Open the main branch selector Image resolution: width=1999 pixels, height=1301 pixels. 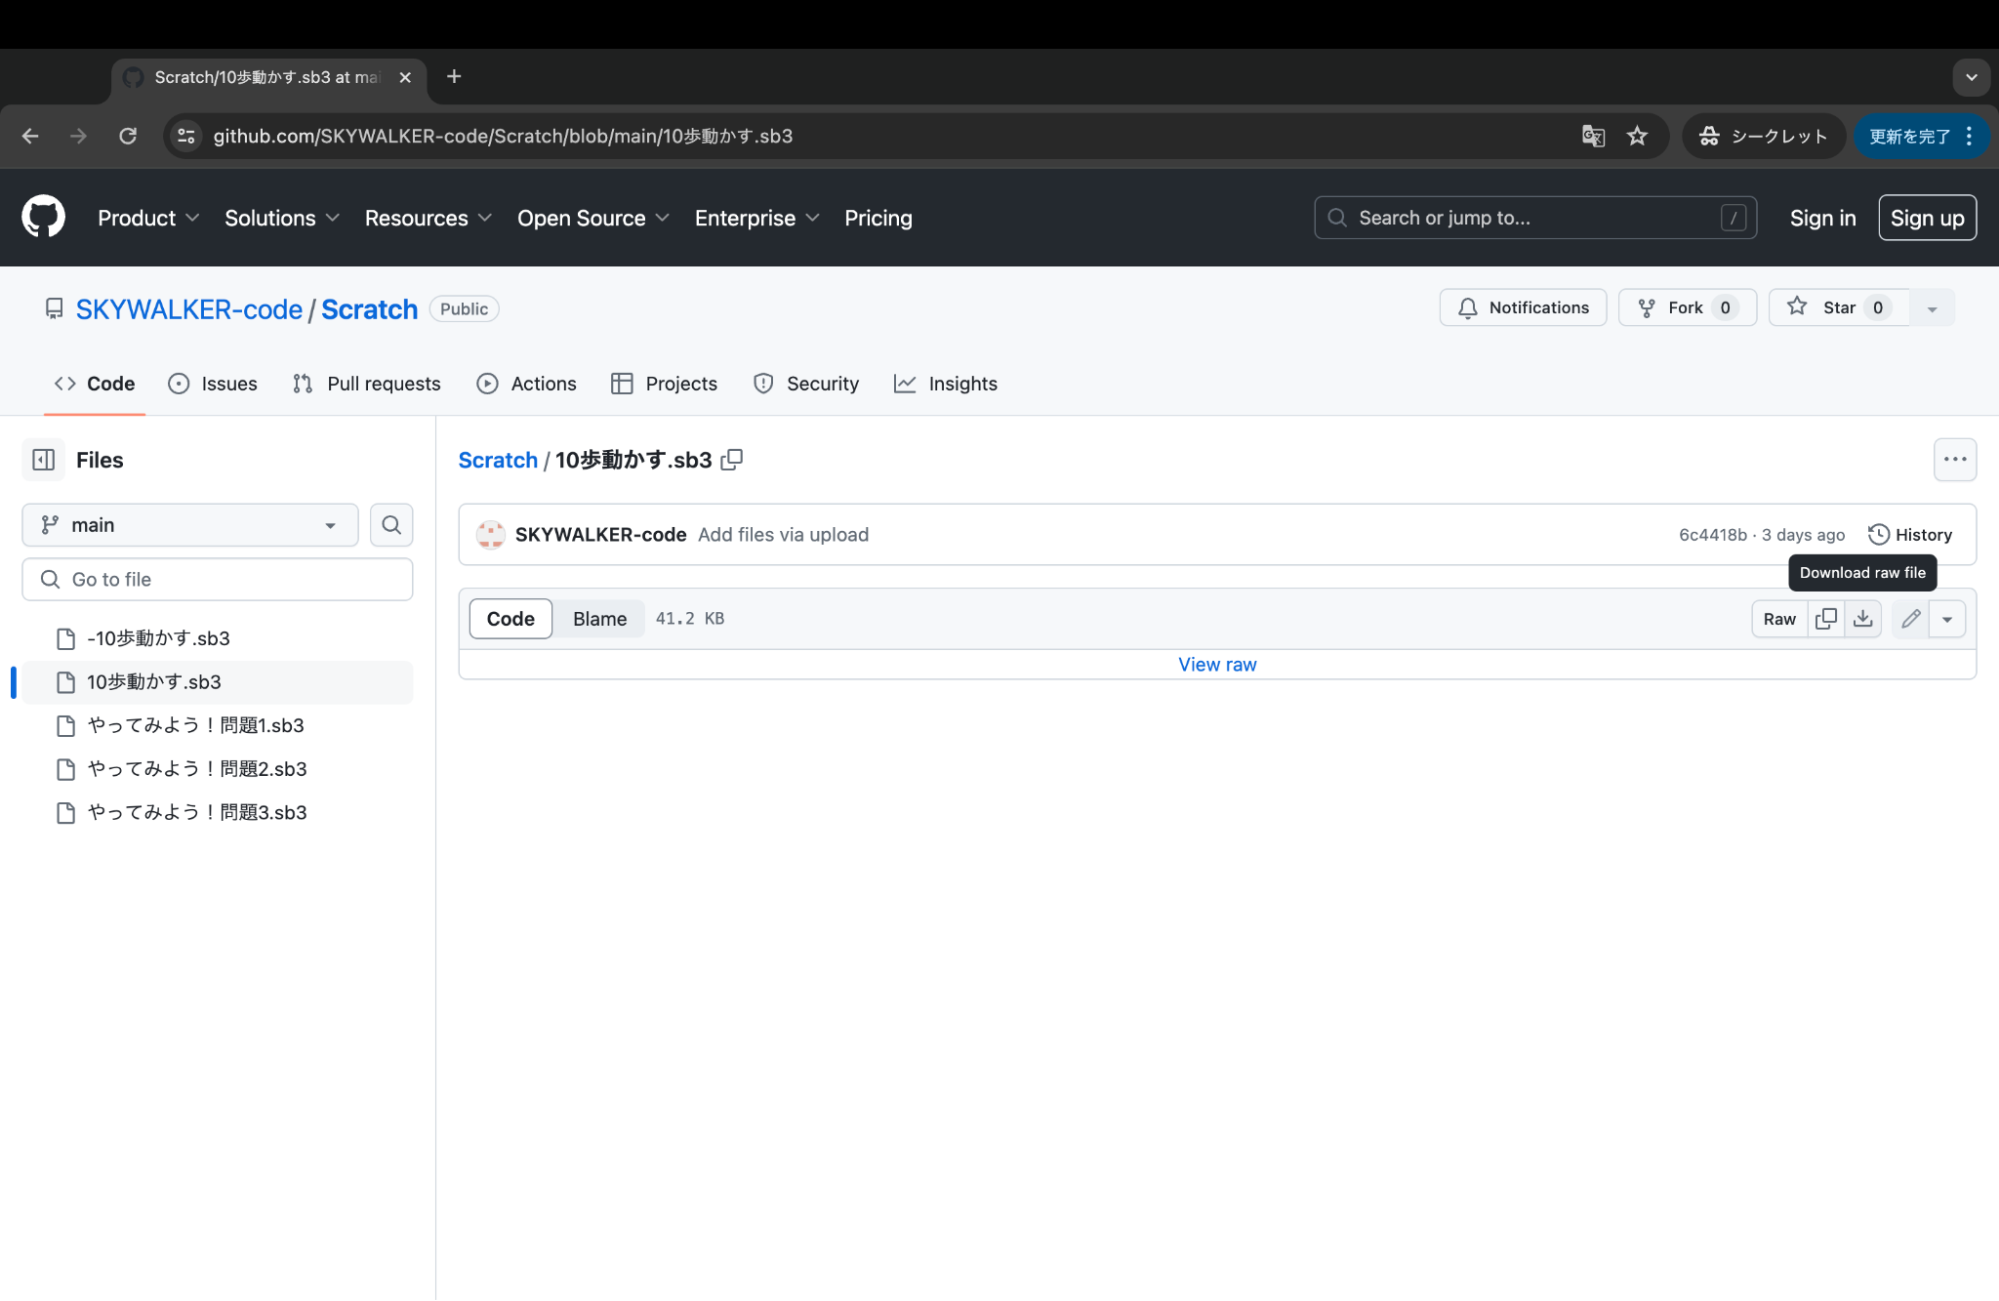190,525
